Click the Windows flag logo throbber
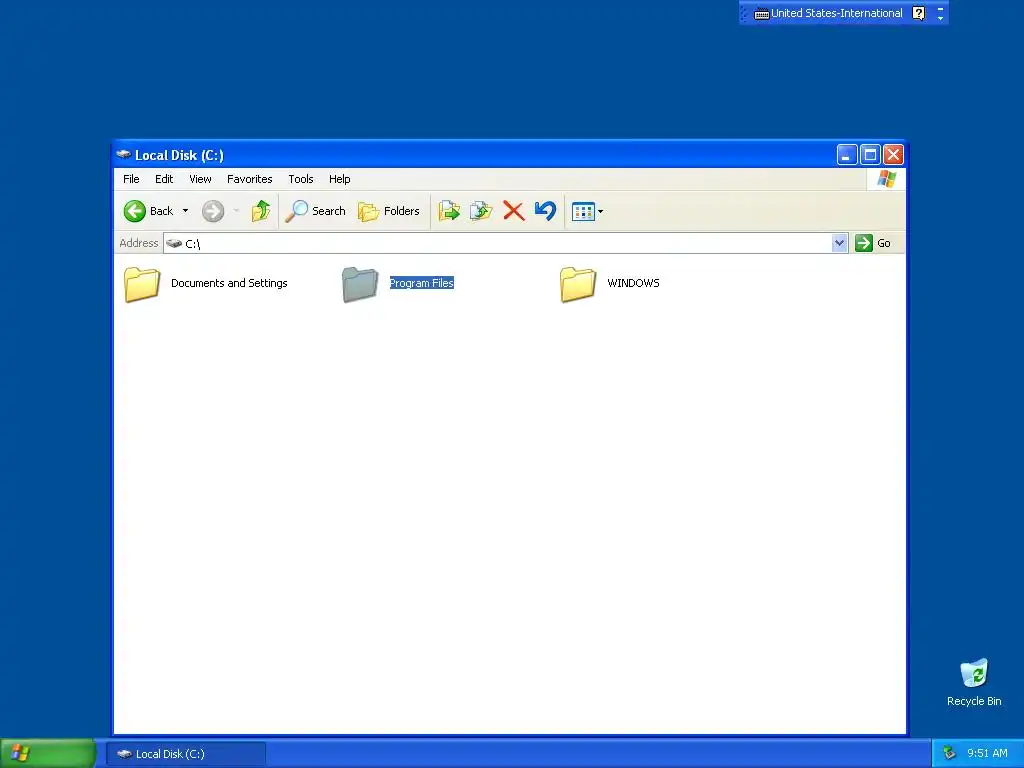 (x=887, y=179)
